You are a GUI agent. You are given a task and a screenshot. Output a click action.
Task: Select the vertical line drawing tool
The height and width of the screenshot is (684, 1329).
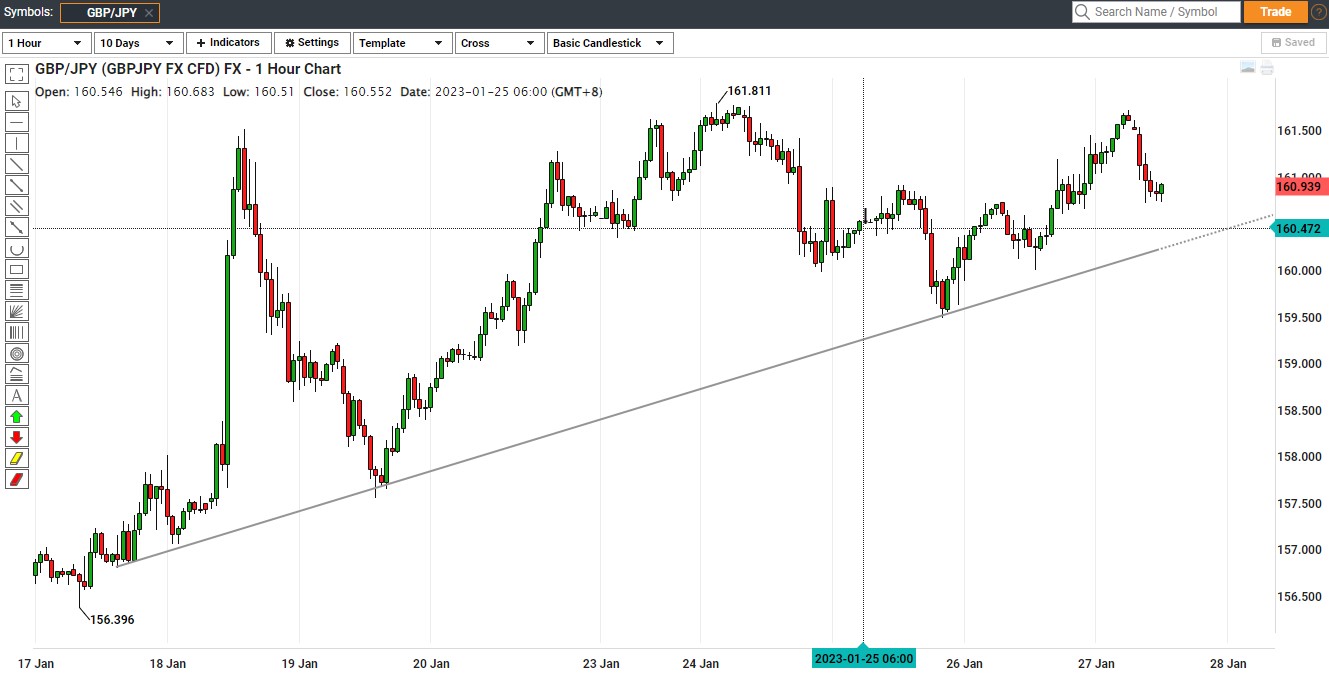[17, 143]
